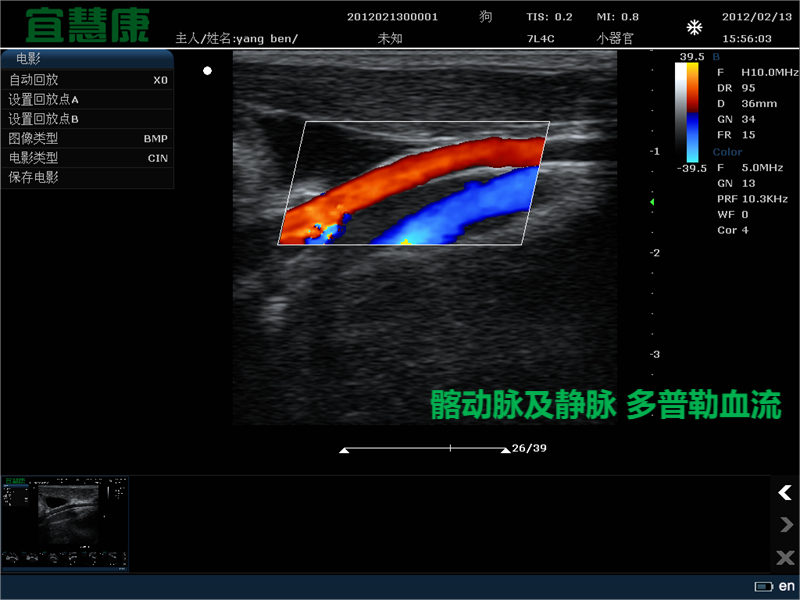Viewport: 800px width, 600px height.
Task: Click 保存电影 to save cine
Action: click(87, 178)
